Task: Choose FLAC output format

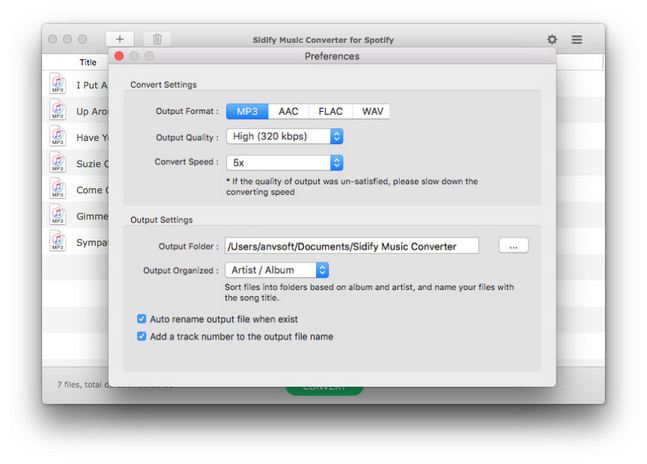Action: (x=331, y=111)
